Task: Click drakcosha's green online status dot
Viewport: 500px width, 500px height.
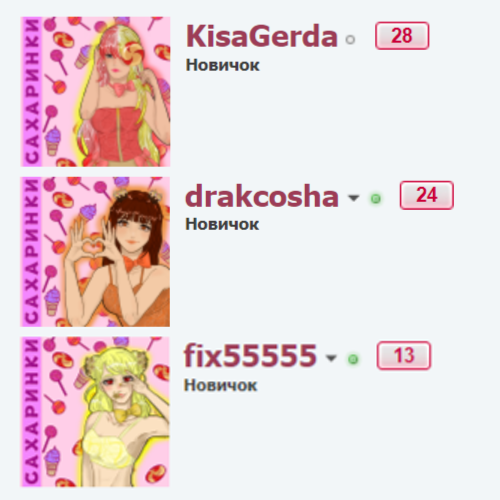Action: point(376,199)
